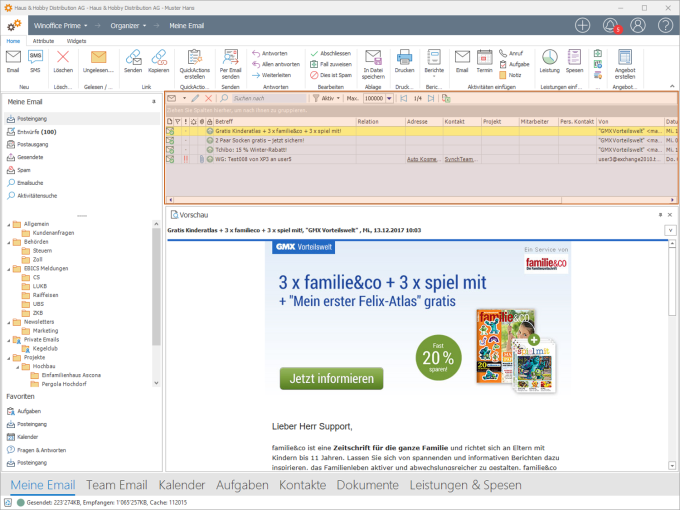Insert a Notiz activity

510,75
